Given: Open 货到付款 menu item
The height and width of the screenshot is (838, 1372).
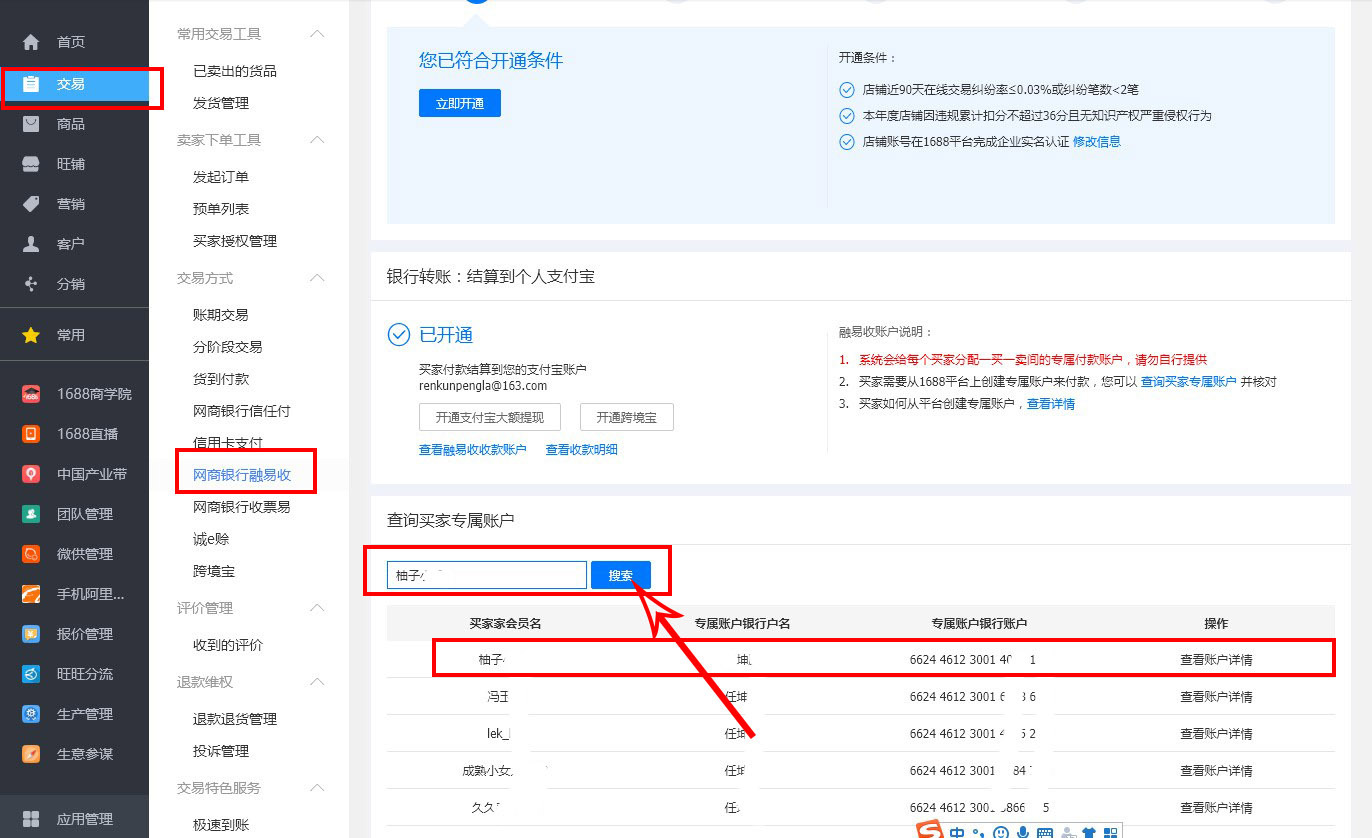Looking at the screenshot, I should [x=221, y=379].
